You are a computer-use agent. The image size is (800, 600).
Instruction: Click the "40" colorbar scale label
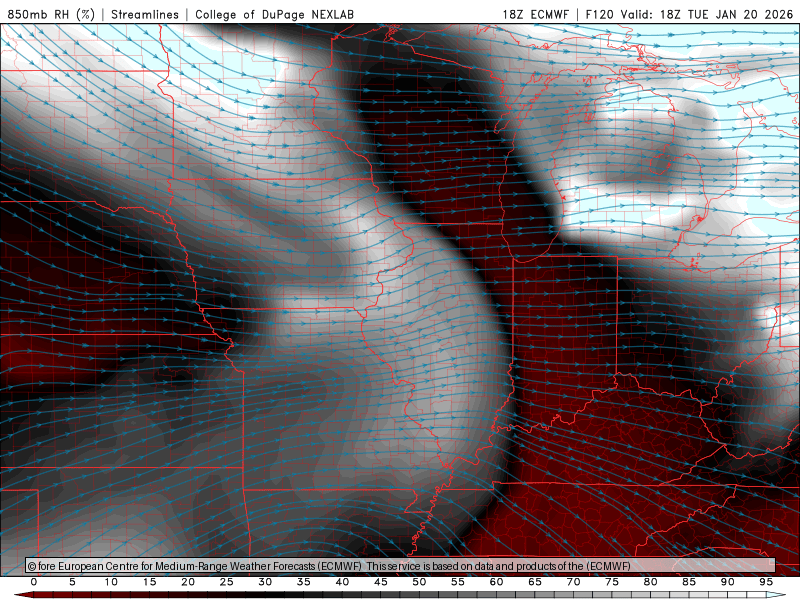(342, 582)
